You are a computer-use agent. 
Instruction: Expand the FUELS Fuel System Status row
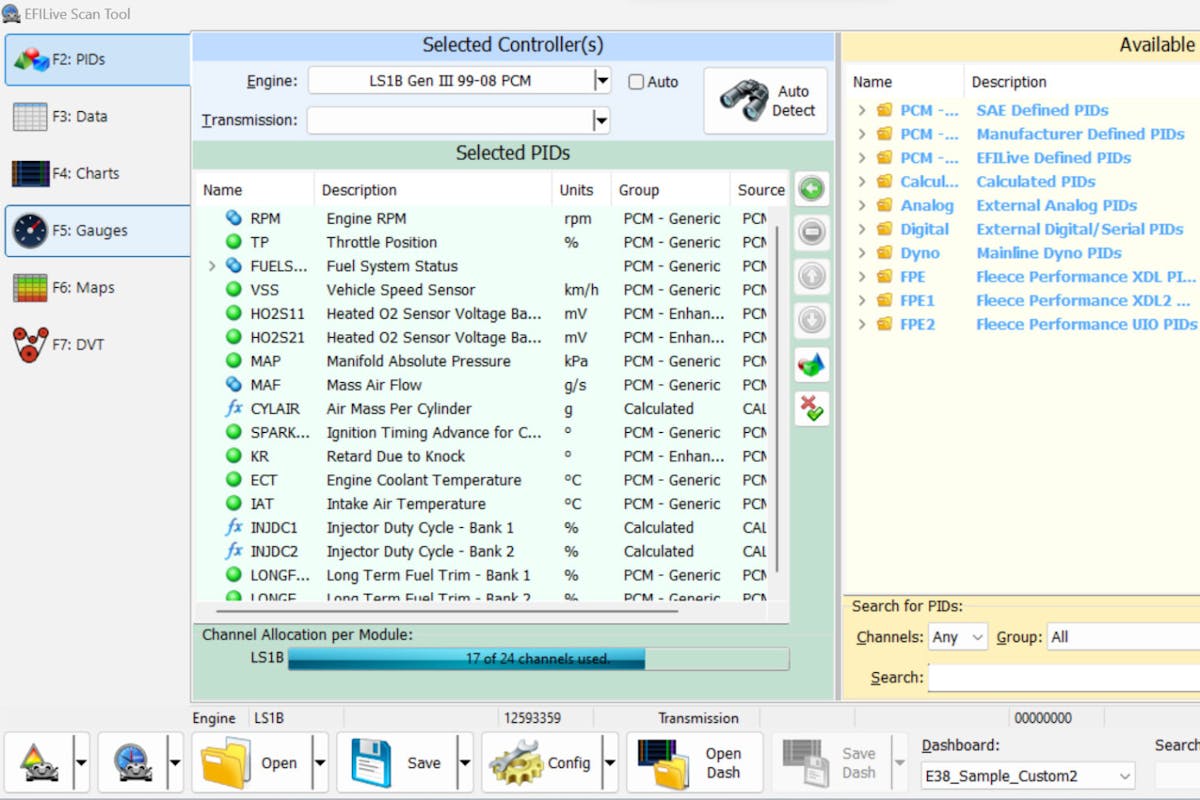point(212,266)
